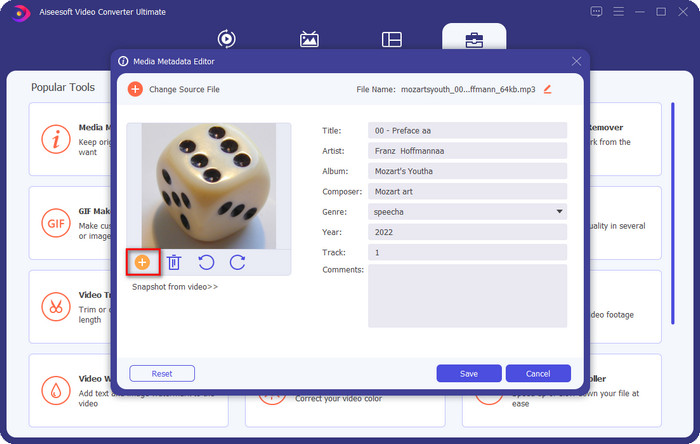This screenshot has width=700, height=444.
Task: Delete the cover image with trash icon
Action: (174, 262)
